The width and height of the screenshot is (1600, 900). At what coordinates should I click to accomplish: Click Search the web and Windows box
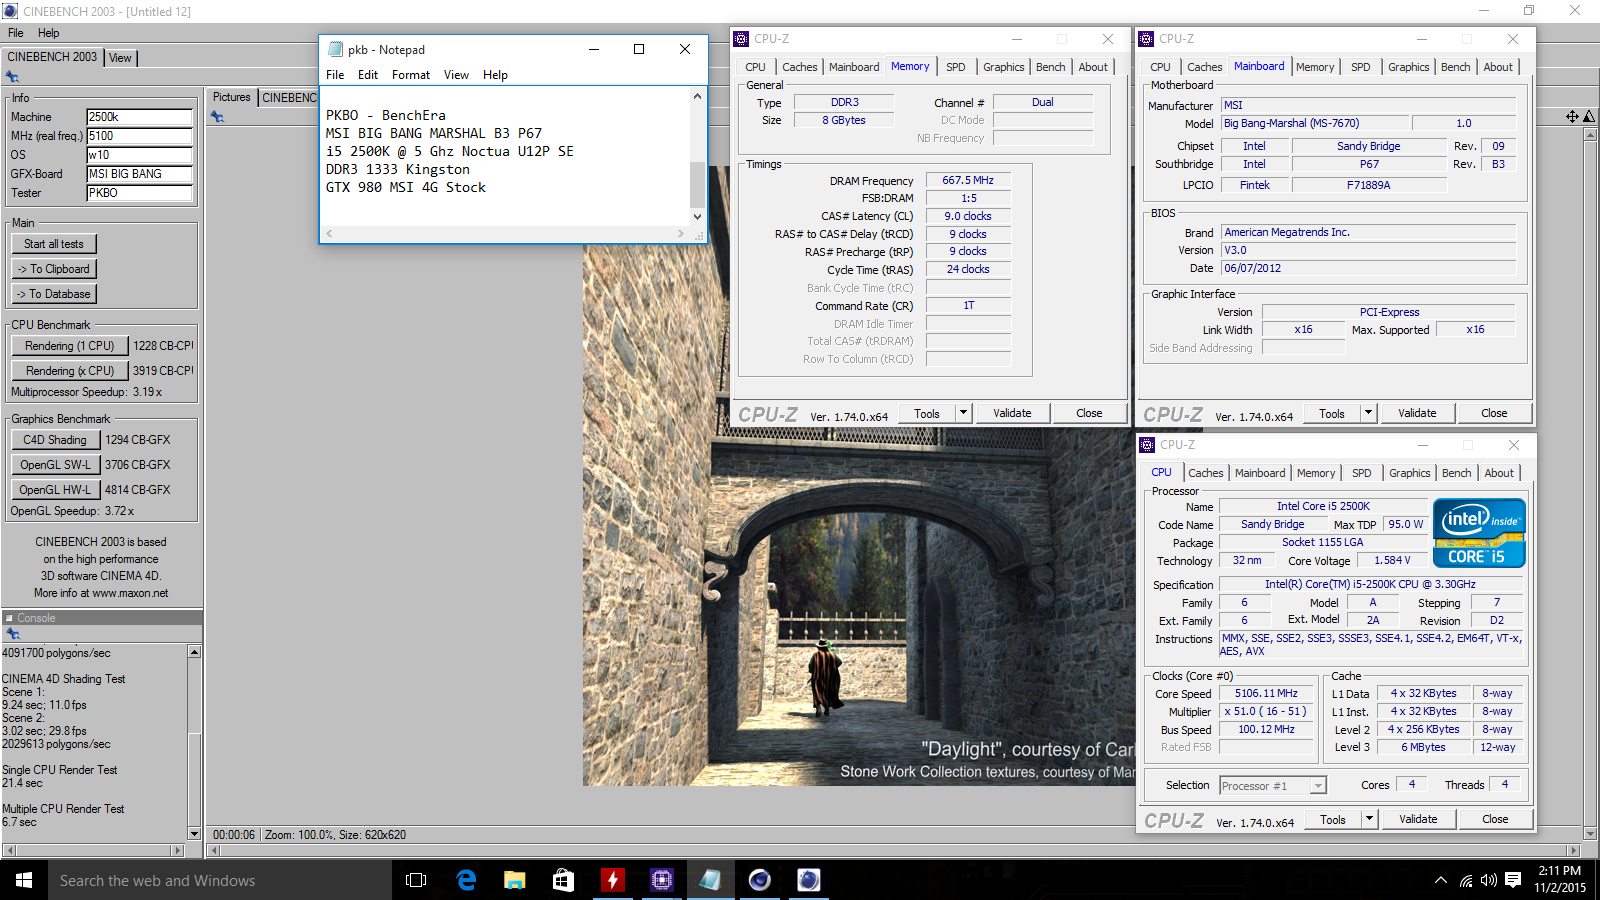point(220,880)
